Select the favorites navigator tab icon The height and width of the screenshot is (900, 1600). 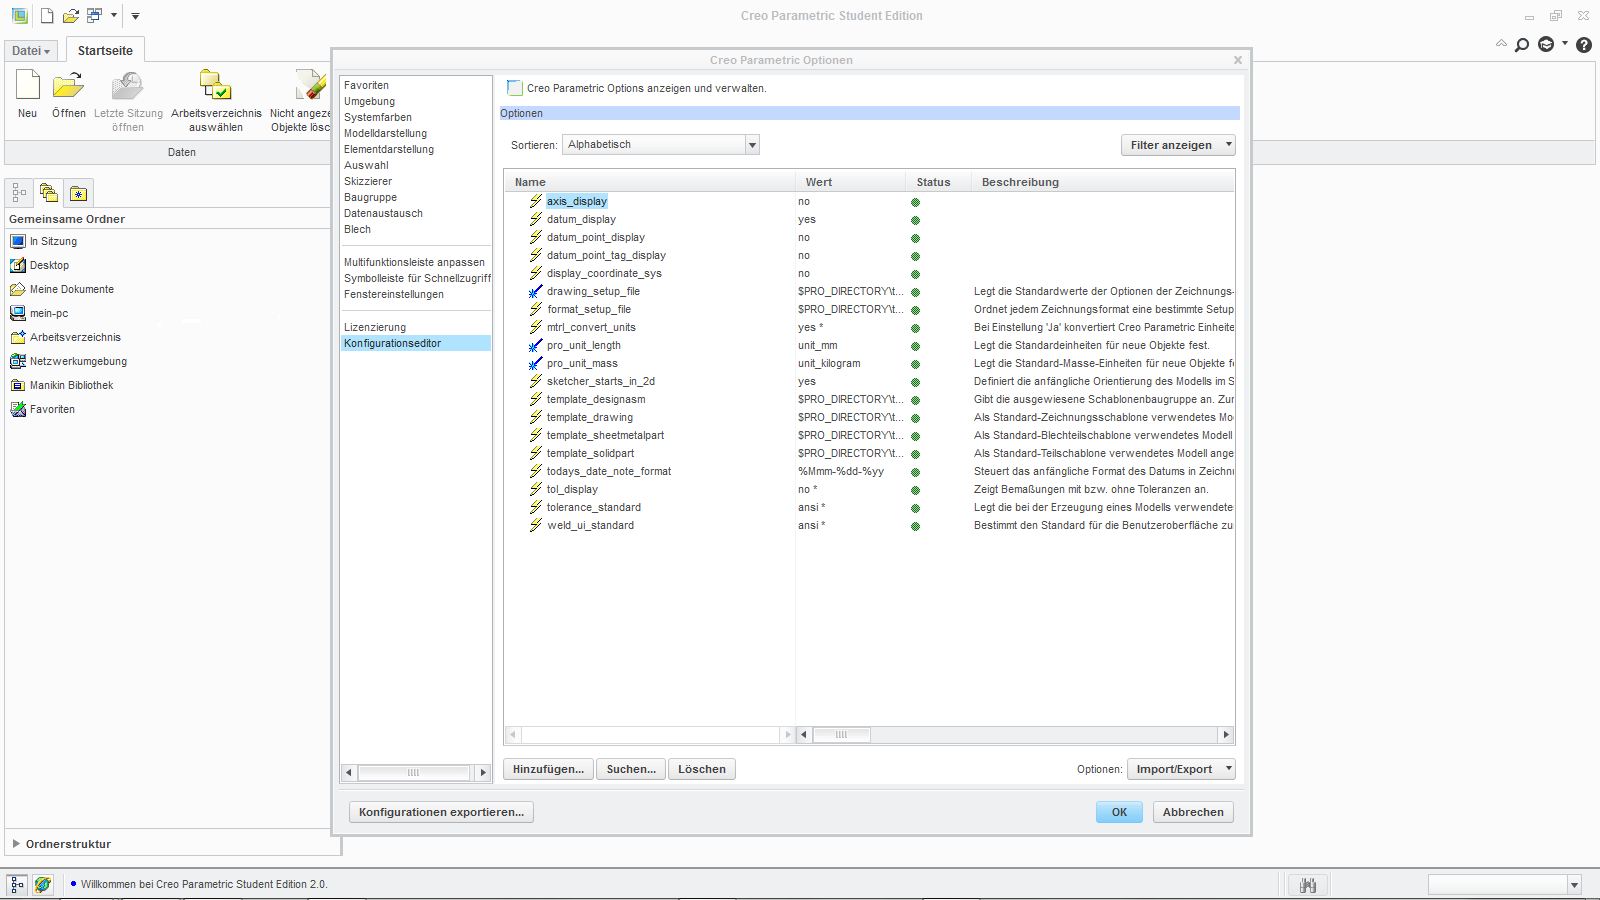pyautogui.click(x=79, y=193)
